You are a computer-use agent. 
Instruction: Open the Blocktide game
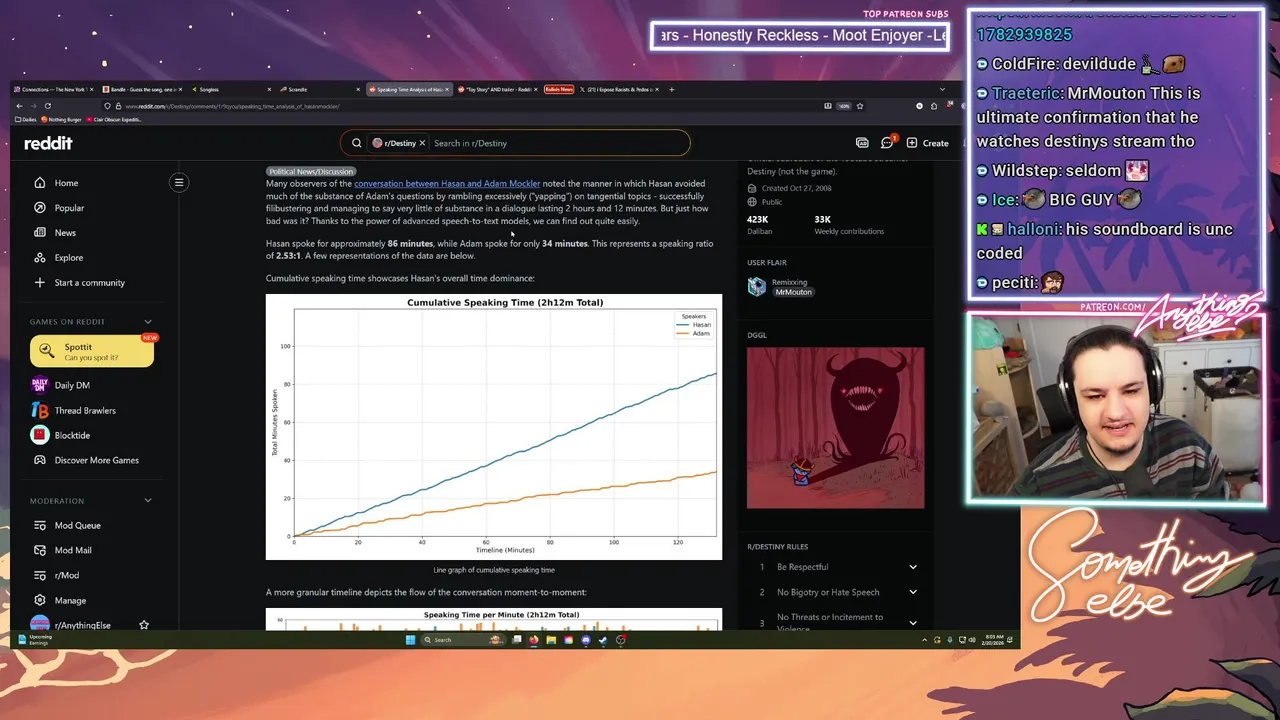click(61, 435)
